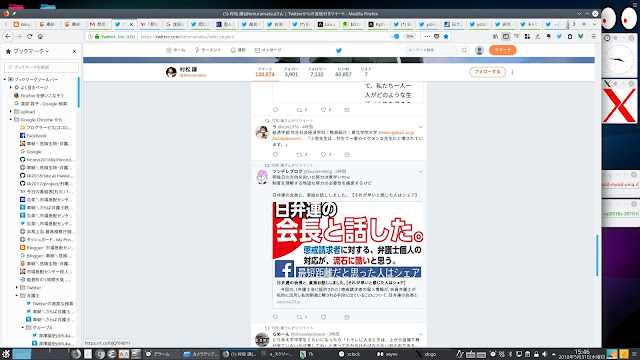Viewport: 640px width, 360px height.
Task: View the フォロー 3,901 following list
Action: point(291,72)
